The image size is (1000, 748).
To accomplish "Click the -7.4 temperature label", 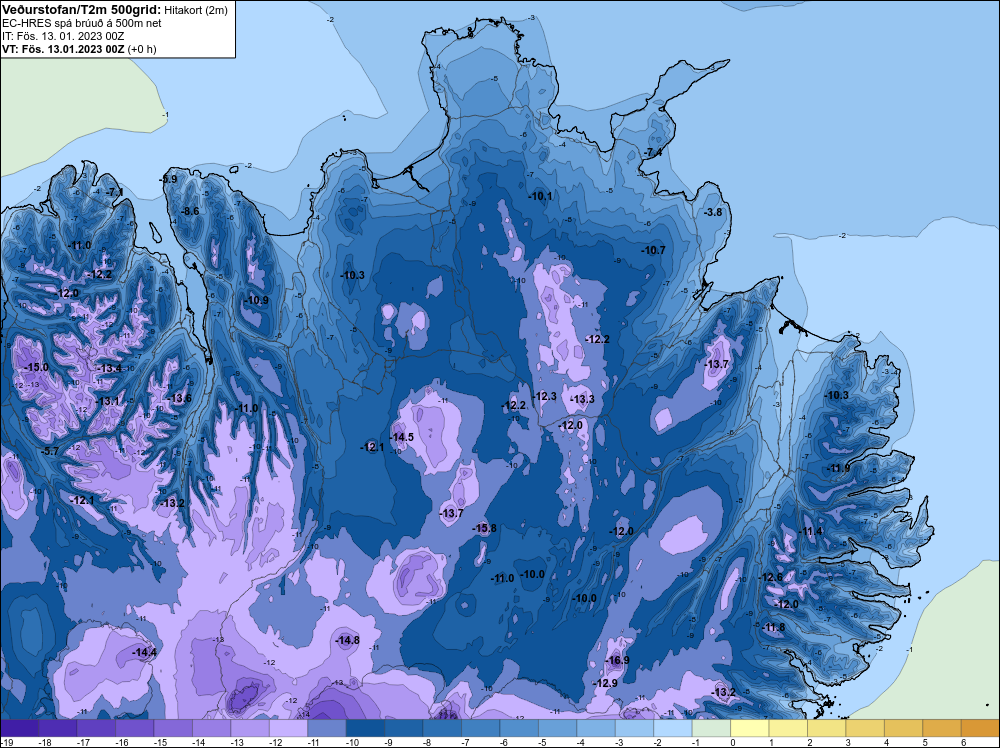I will (652, 152).
